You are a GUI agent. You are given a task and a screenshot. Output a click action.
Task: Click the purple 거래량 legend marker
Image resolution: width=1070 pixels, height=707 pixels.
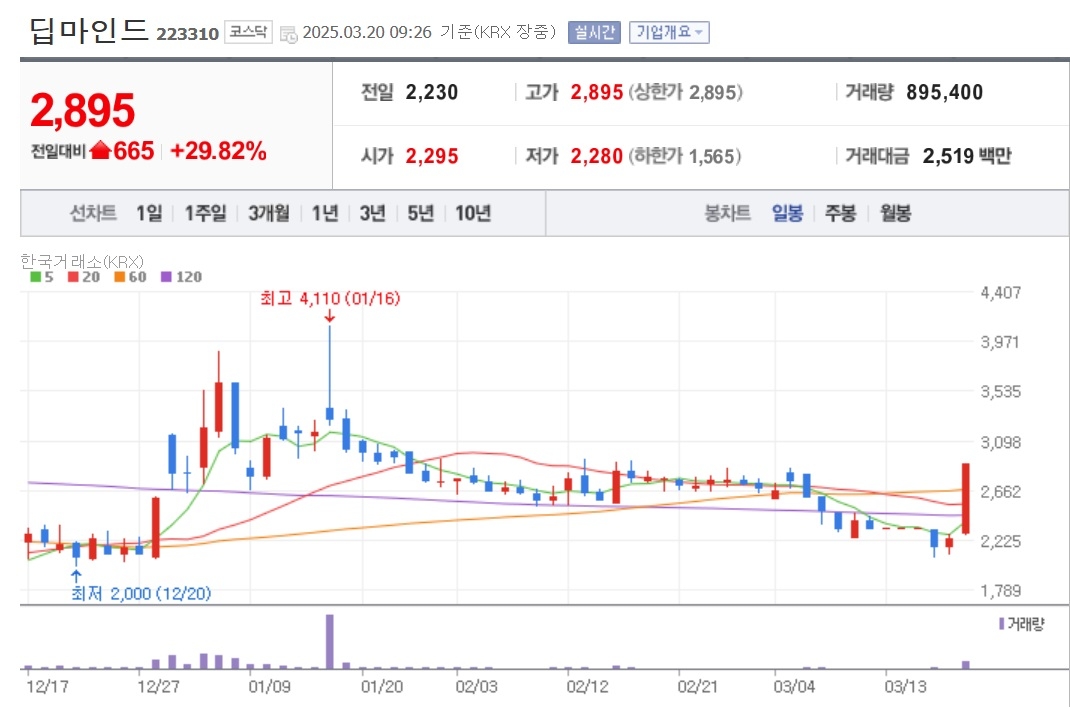pos(1001,623)
